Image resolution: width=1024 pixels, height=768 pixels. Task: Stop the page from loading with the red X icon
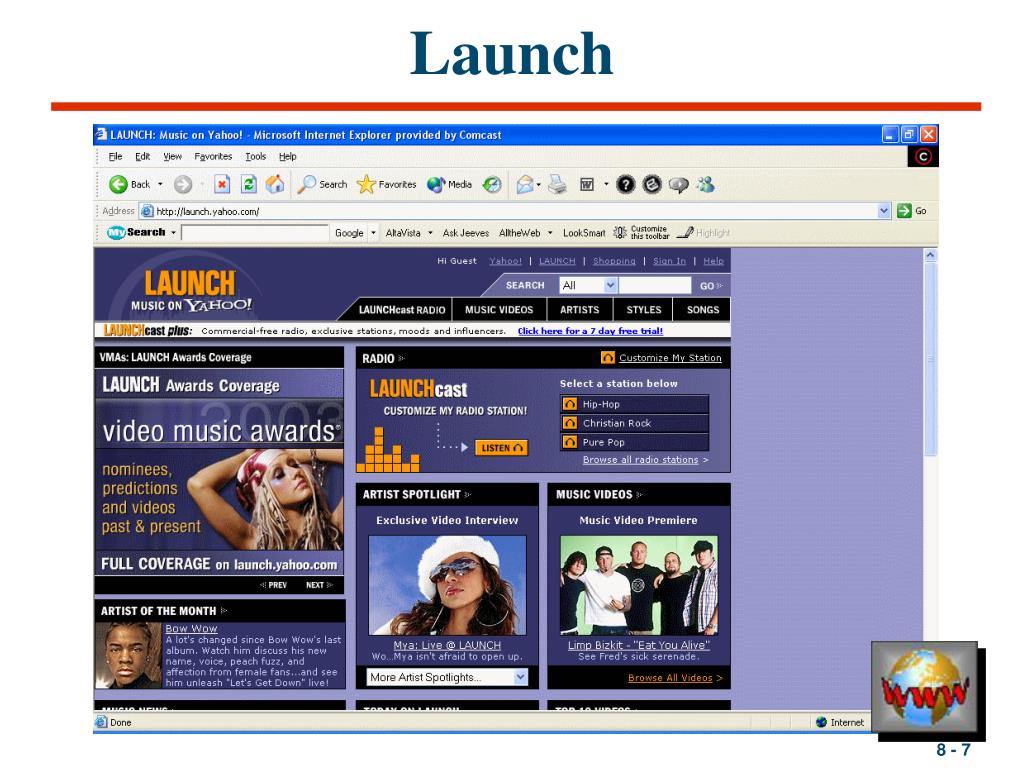(222, 185)
